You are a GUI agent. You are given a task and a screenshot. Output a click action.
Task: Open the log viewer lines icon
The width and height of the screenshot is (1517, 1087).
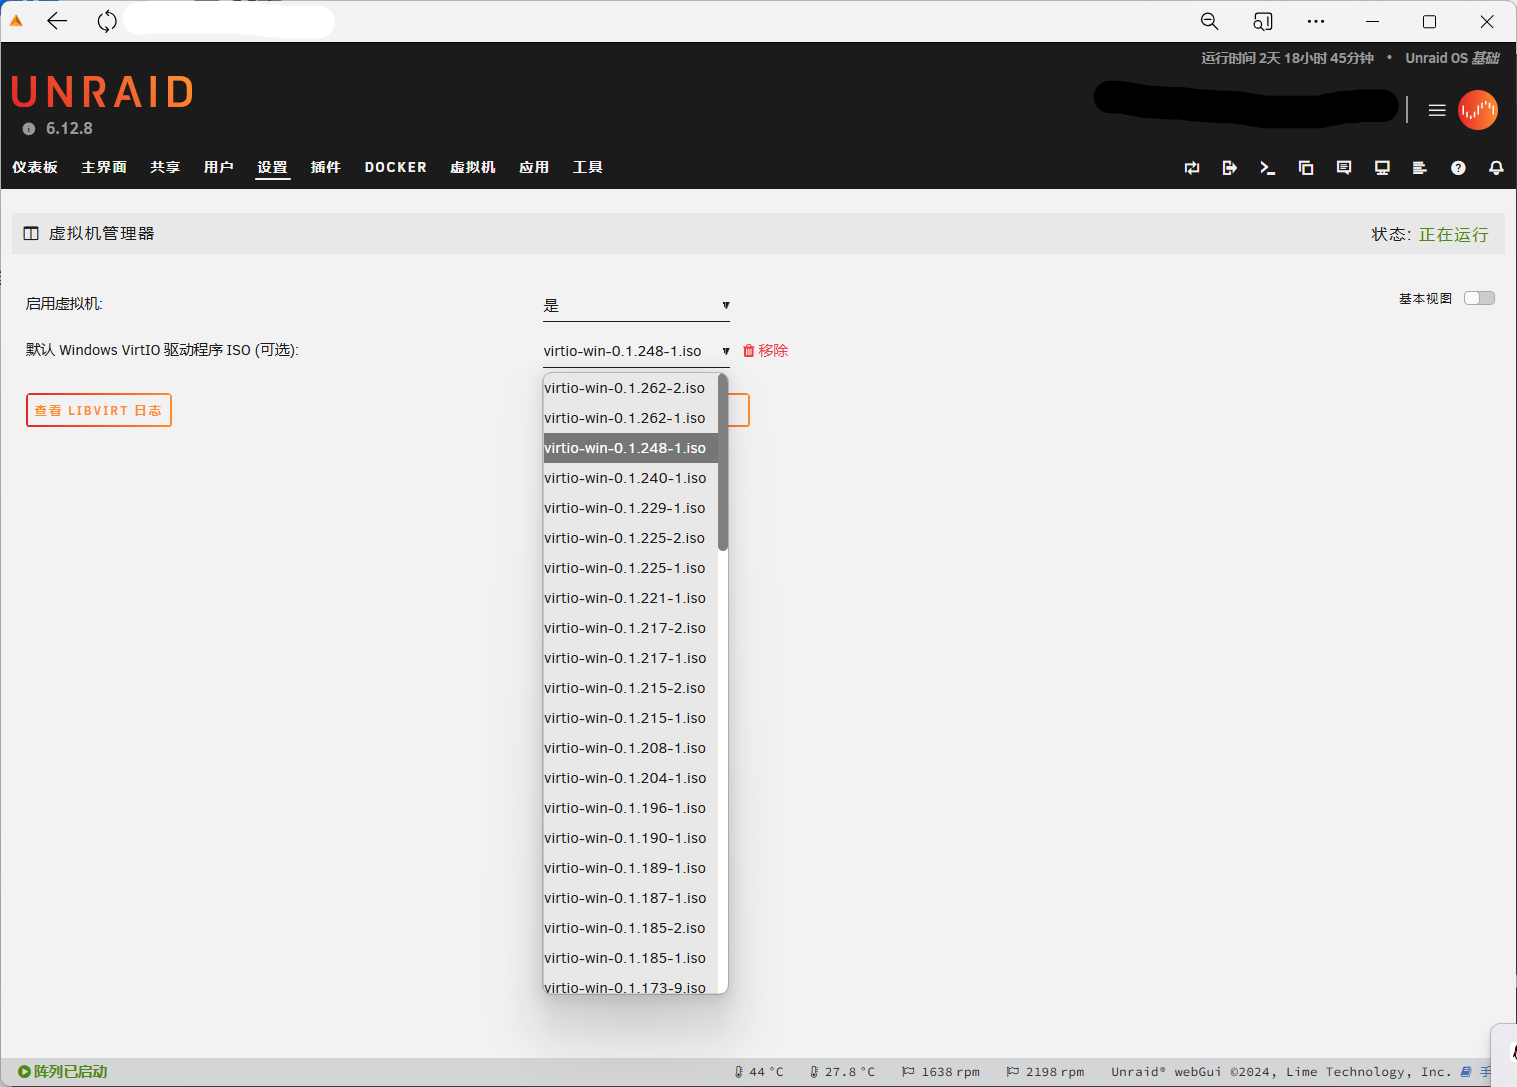tap(1419, 168)
